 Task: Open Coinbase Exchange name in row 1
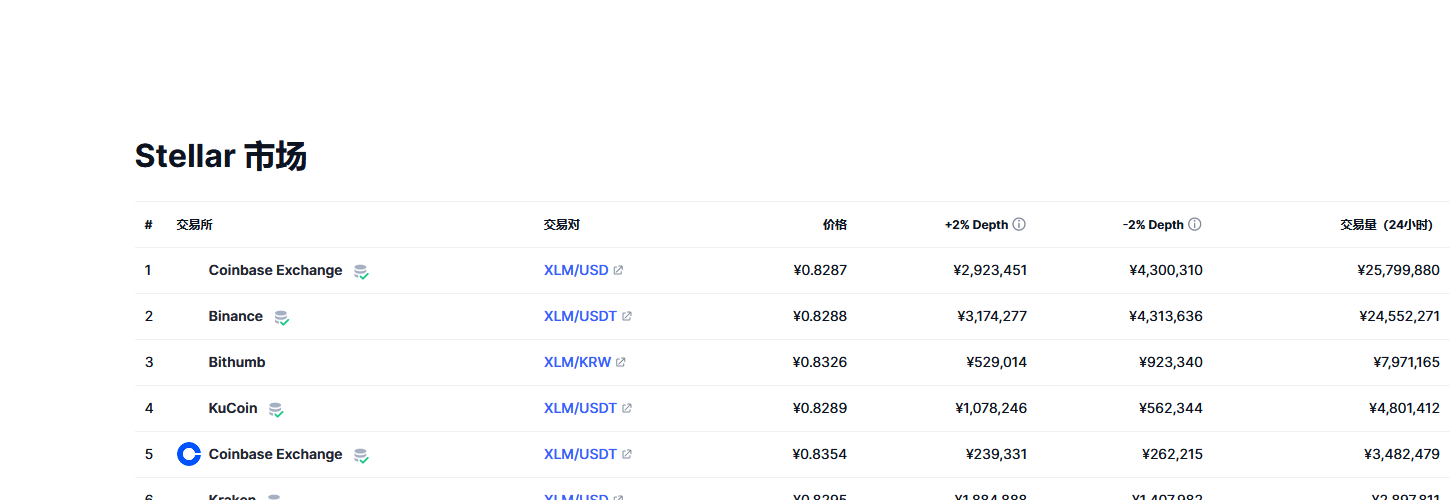(275, 271)
